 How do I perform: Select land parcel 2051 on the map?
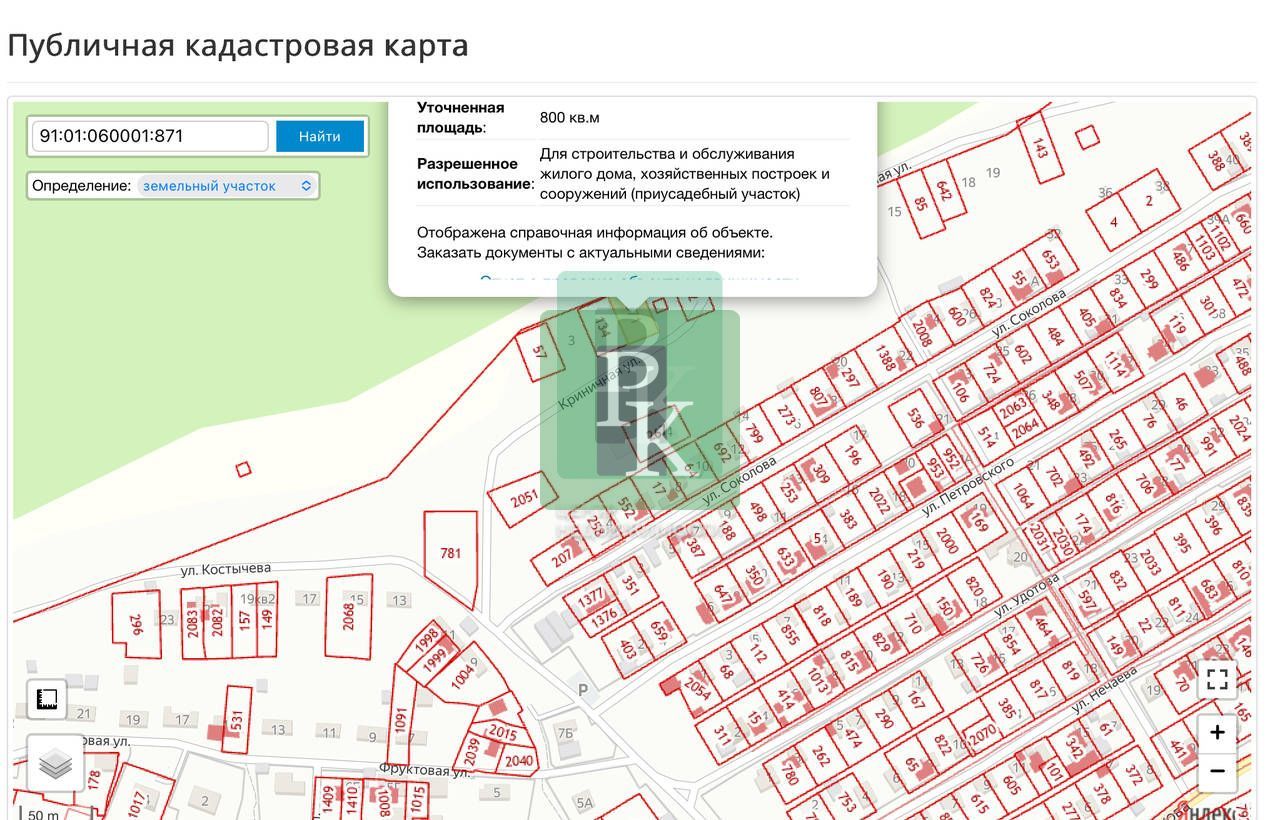(523, 498)
